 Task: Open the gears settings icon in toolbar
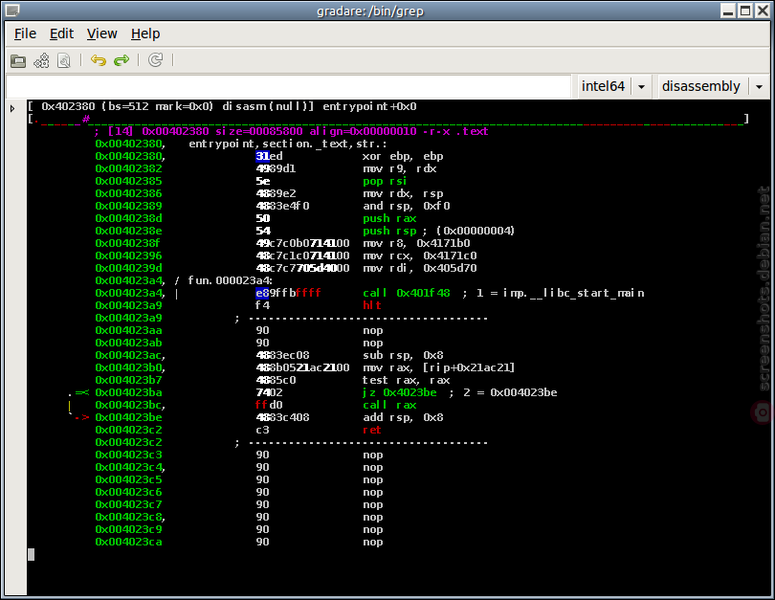pos(42,61)
